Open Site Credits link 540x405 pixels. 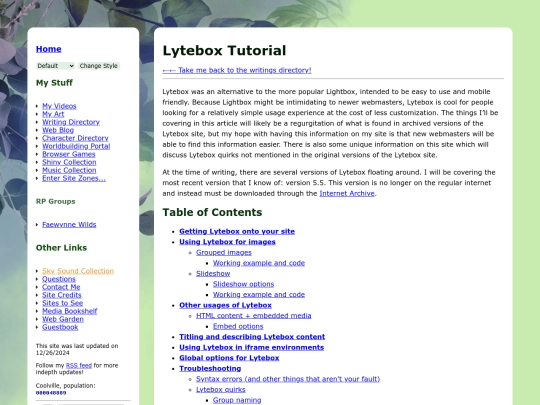point(62,295)
